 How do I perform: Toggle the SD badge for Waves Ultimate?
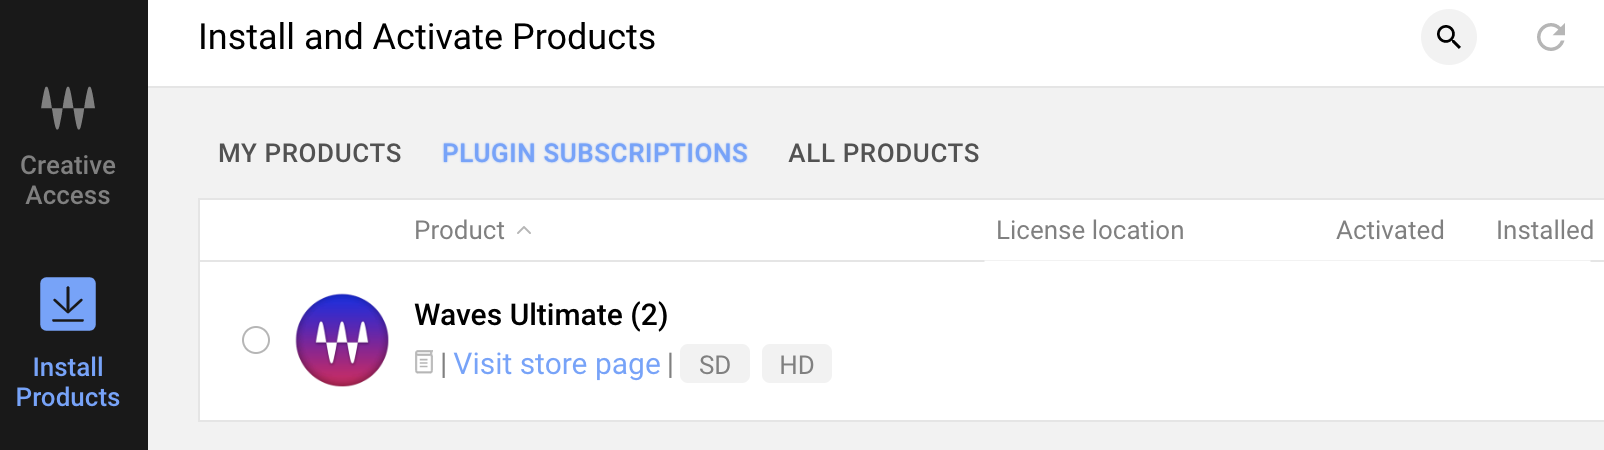pyautogui.click(x=715, y=364)
